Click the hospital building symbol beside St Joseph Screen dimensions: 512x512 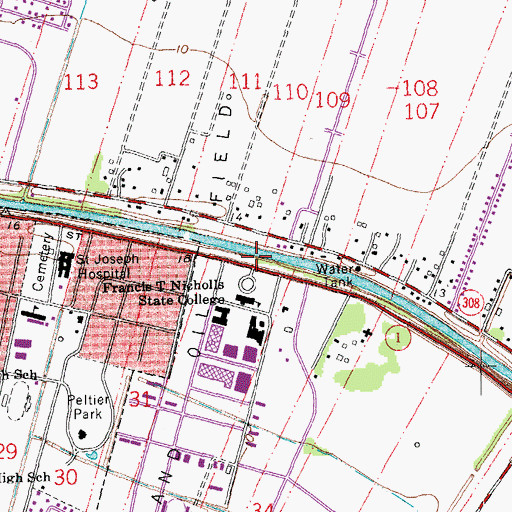[x=66, y=265]
